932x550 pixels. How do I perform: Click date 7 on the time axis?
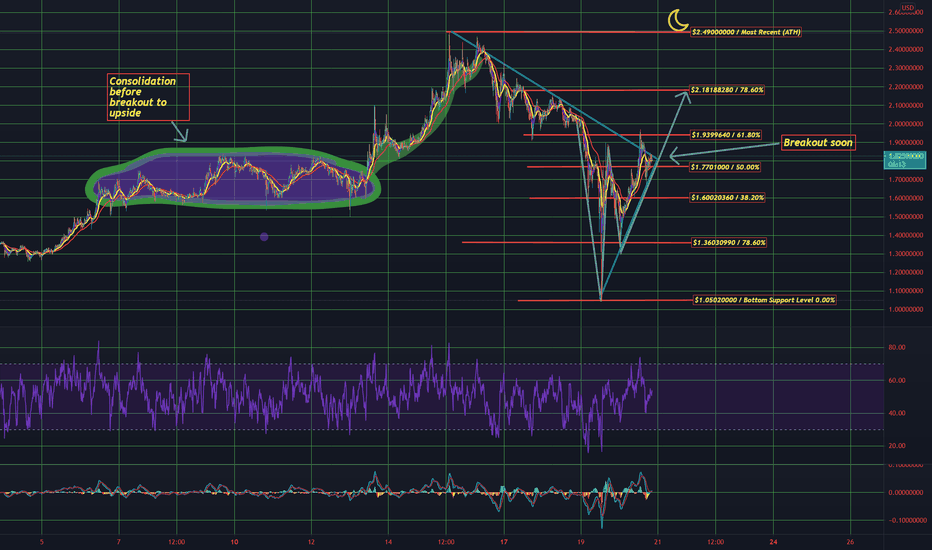119,542
